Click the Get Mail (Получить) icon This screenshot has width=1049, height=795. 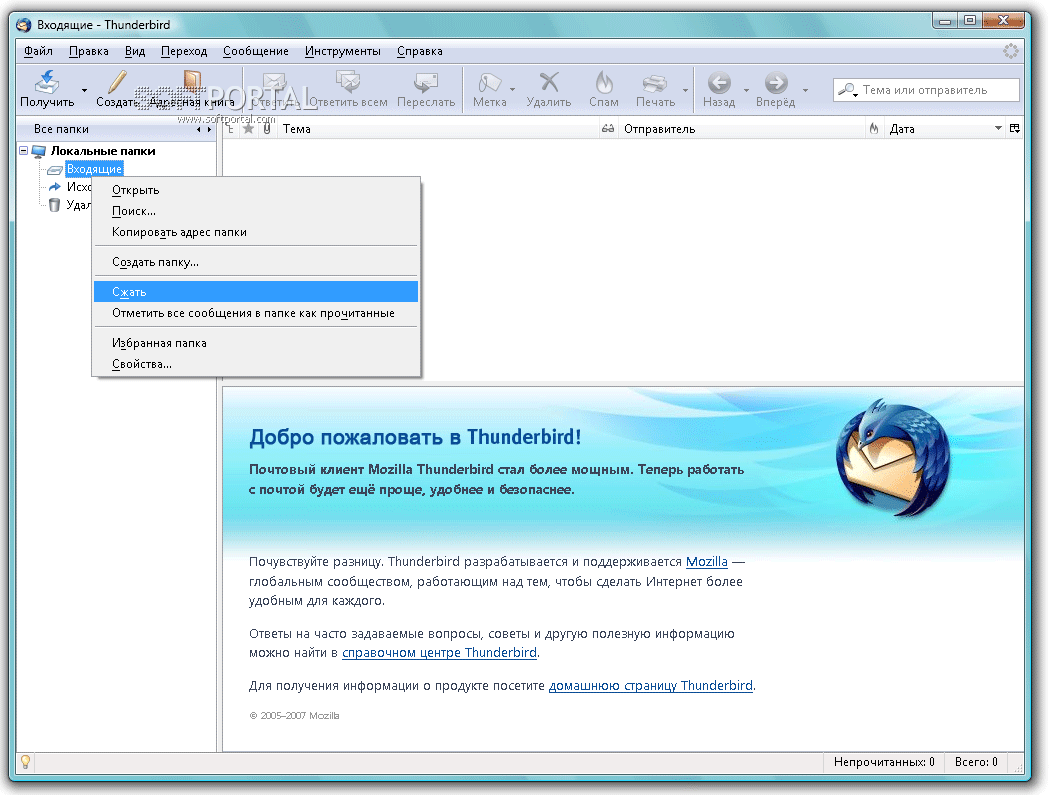coord(47,82)
